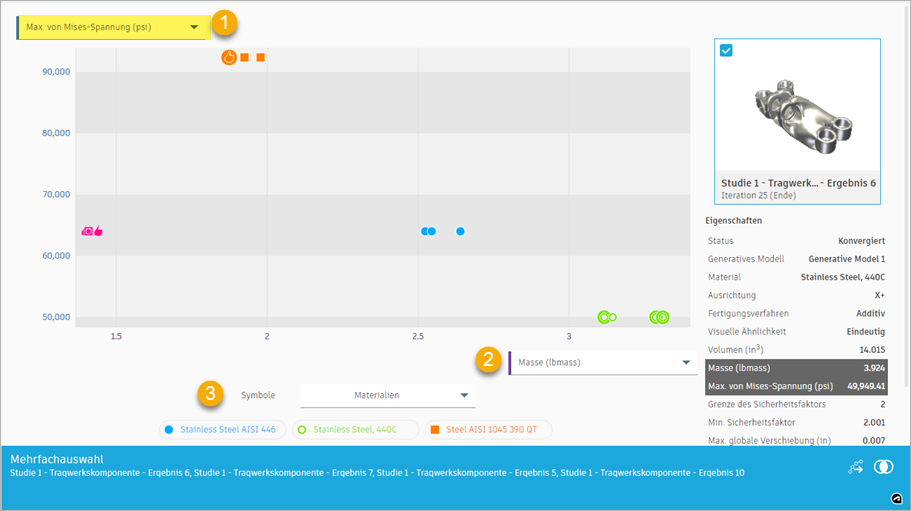Select the highlighted Max. von Mises-Spannung 49,949.41 row

tap(796, 386)
